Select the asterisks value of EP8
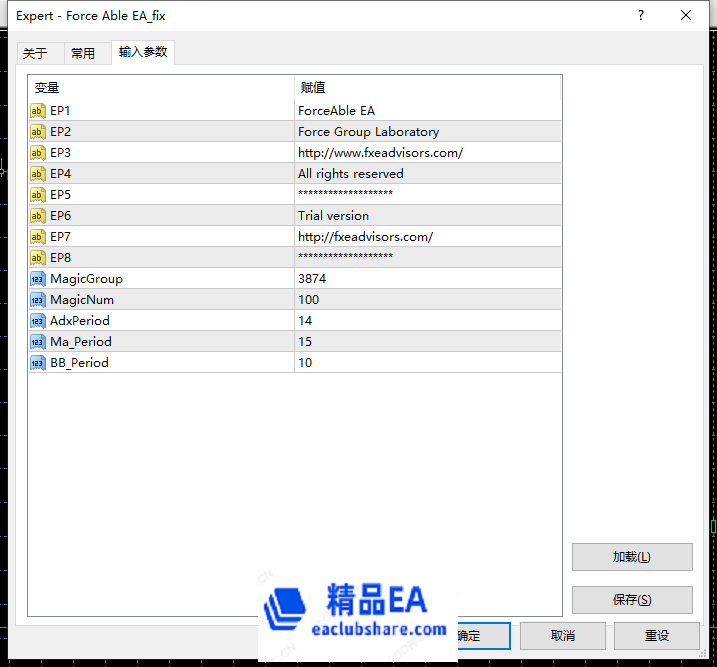 click(345, 256)
